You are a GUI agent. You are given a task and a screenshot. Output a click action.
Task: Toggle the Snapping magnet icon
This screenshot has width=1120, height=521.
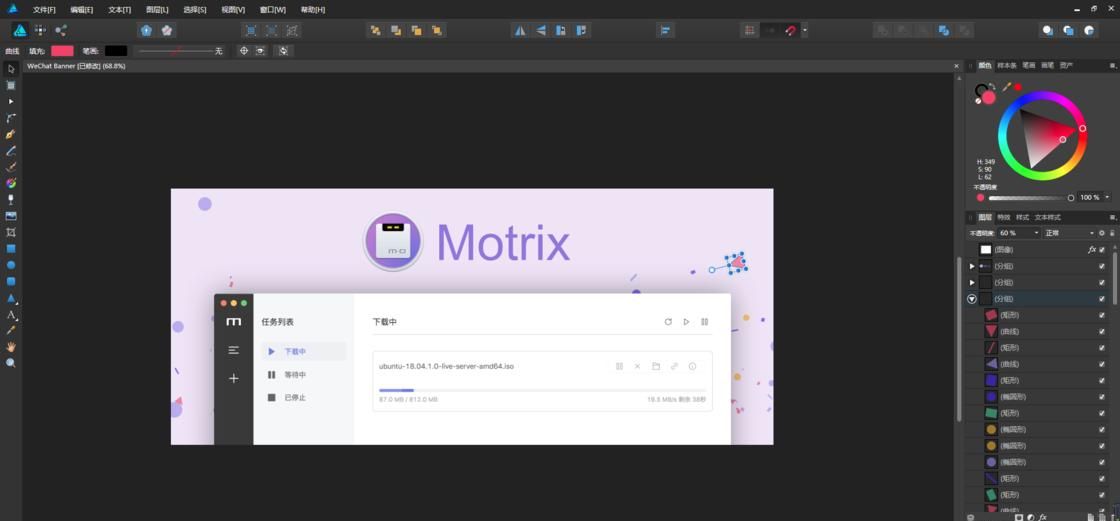tap(790, 30)
